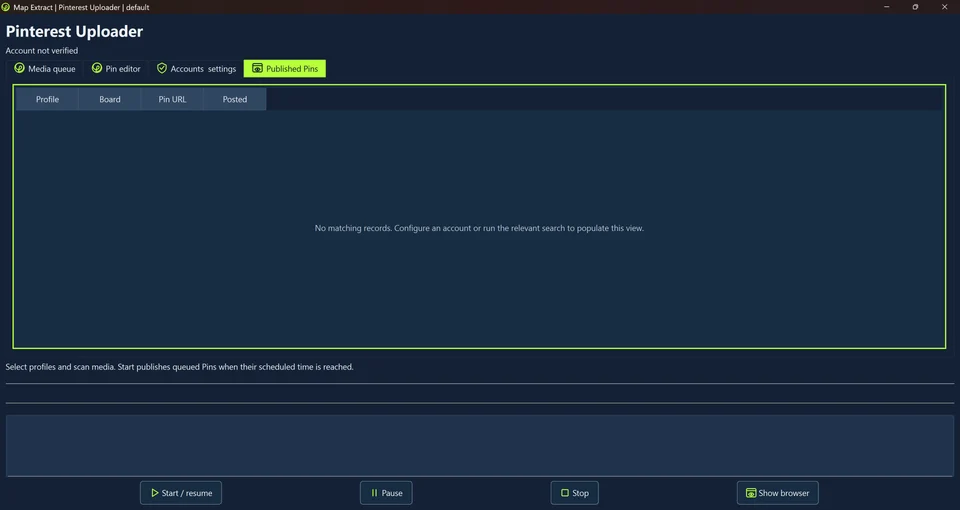Image resolution: width=960 pixels, height=510 pixels.
Task: Open the Pin editor tab
Action: pyautogui.click(x=116, y=69)
